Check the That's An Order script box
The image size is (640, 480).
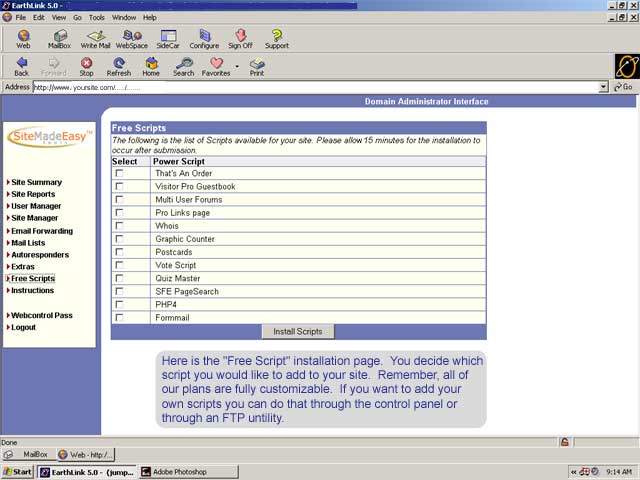point(119,174)
